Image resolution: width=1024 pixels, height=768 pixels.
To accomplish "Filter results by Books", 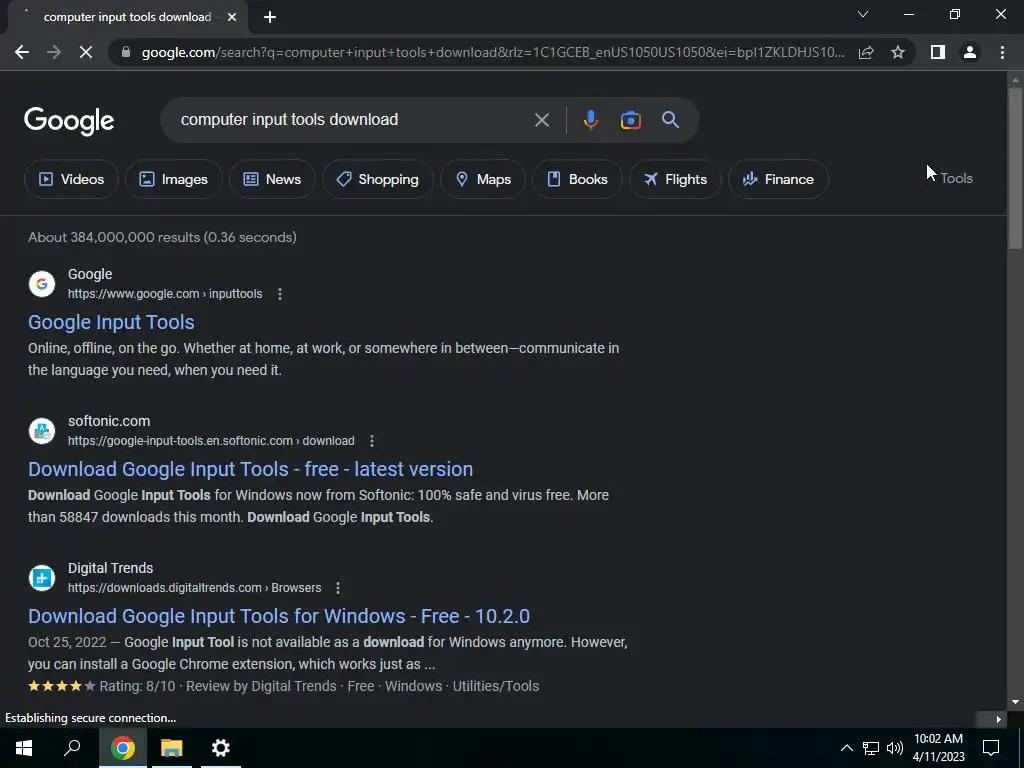I will [577, 179].
